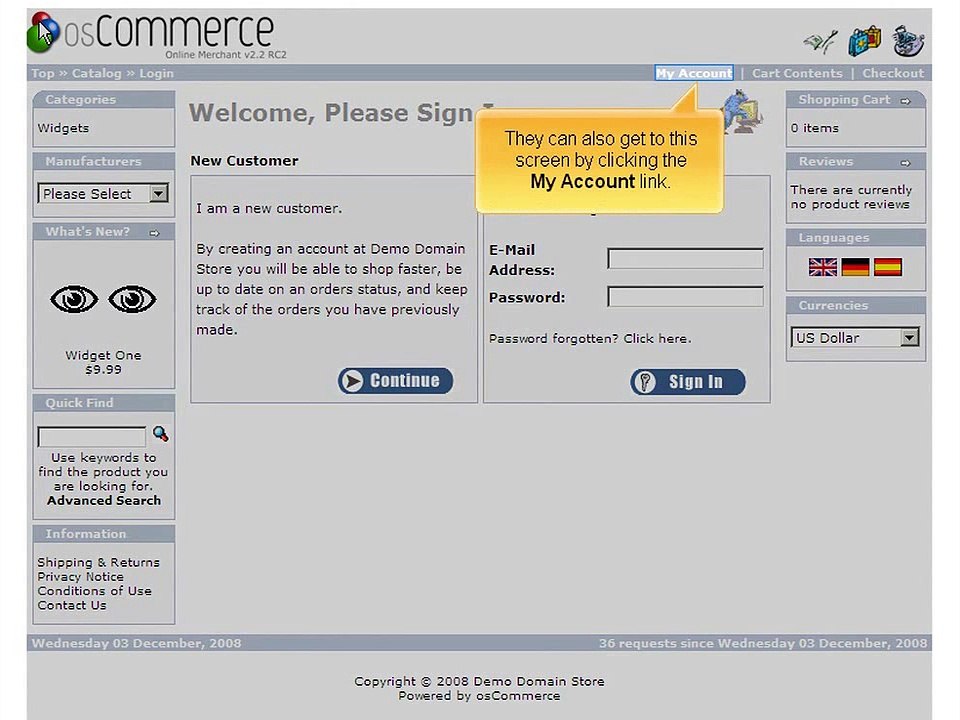
Task: Open the Cart Contents link
Action: 797,73
